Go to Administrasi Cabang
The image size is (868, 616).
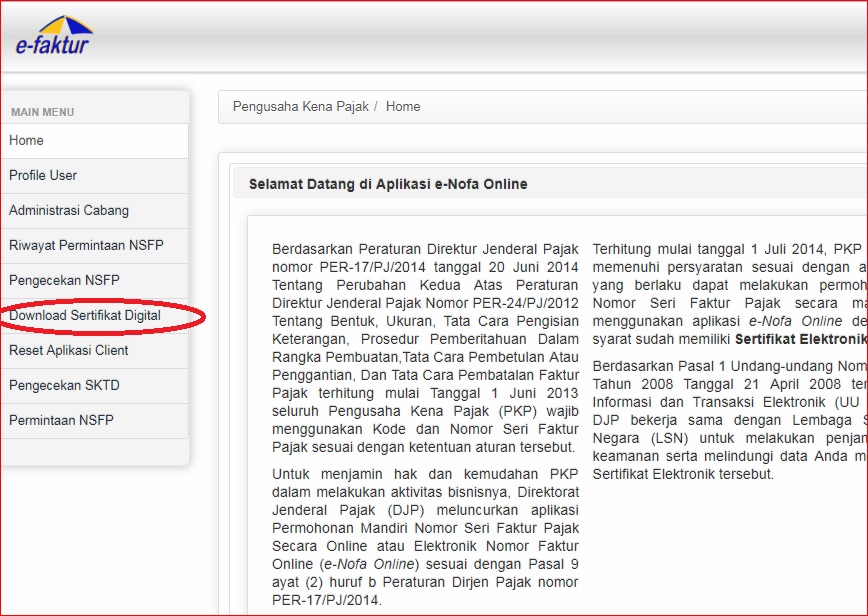click(x=95, y=210)
